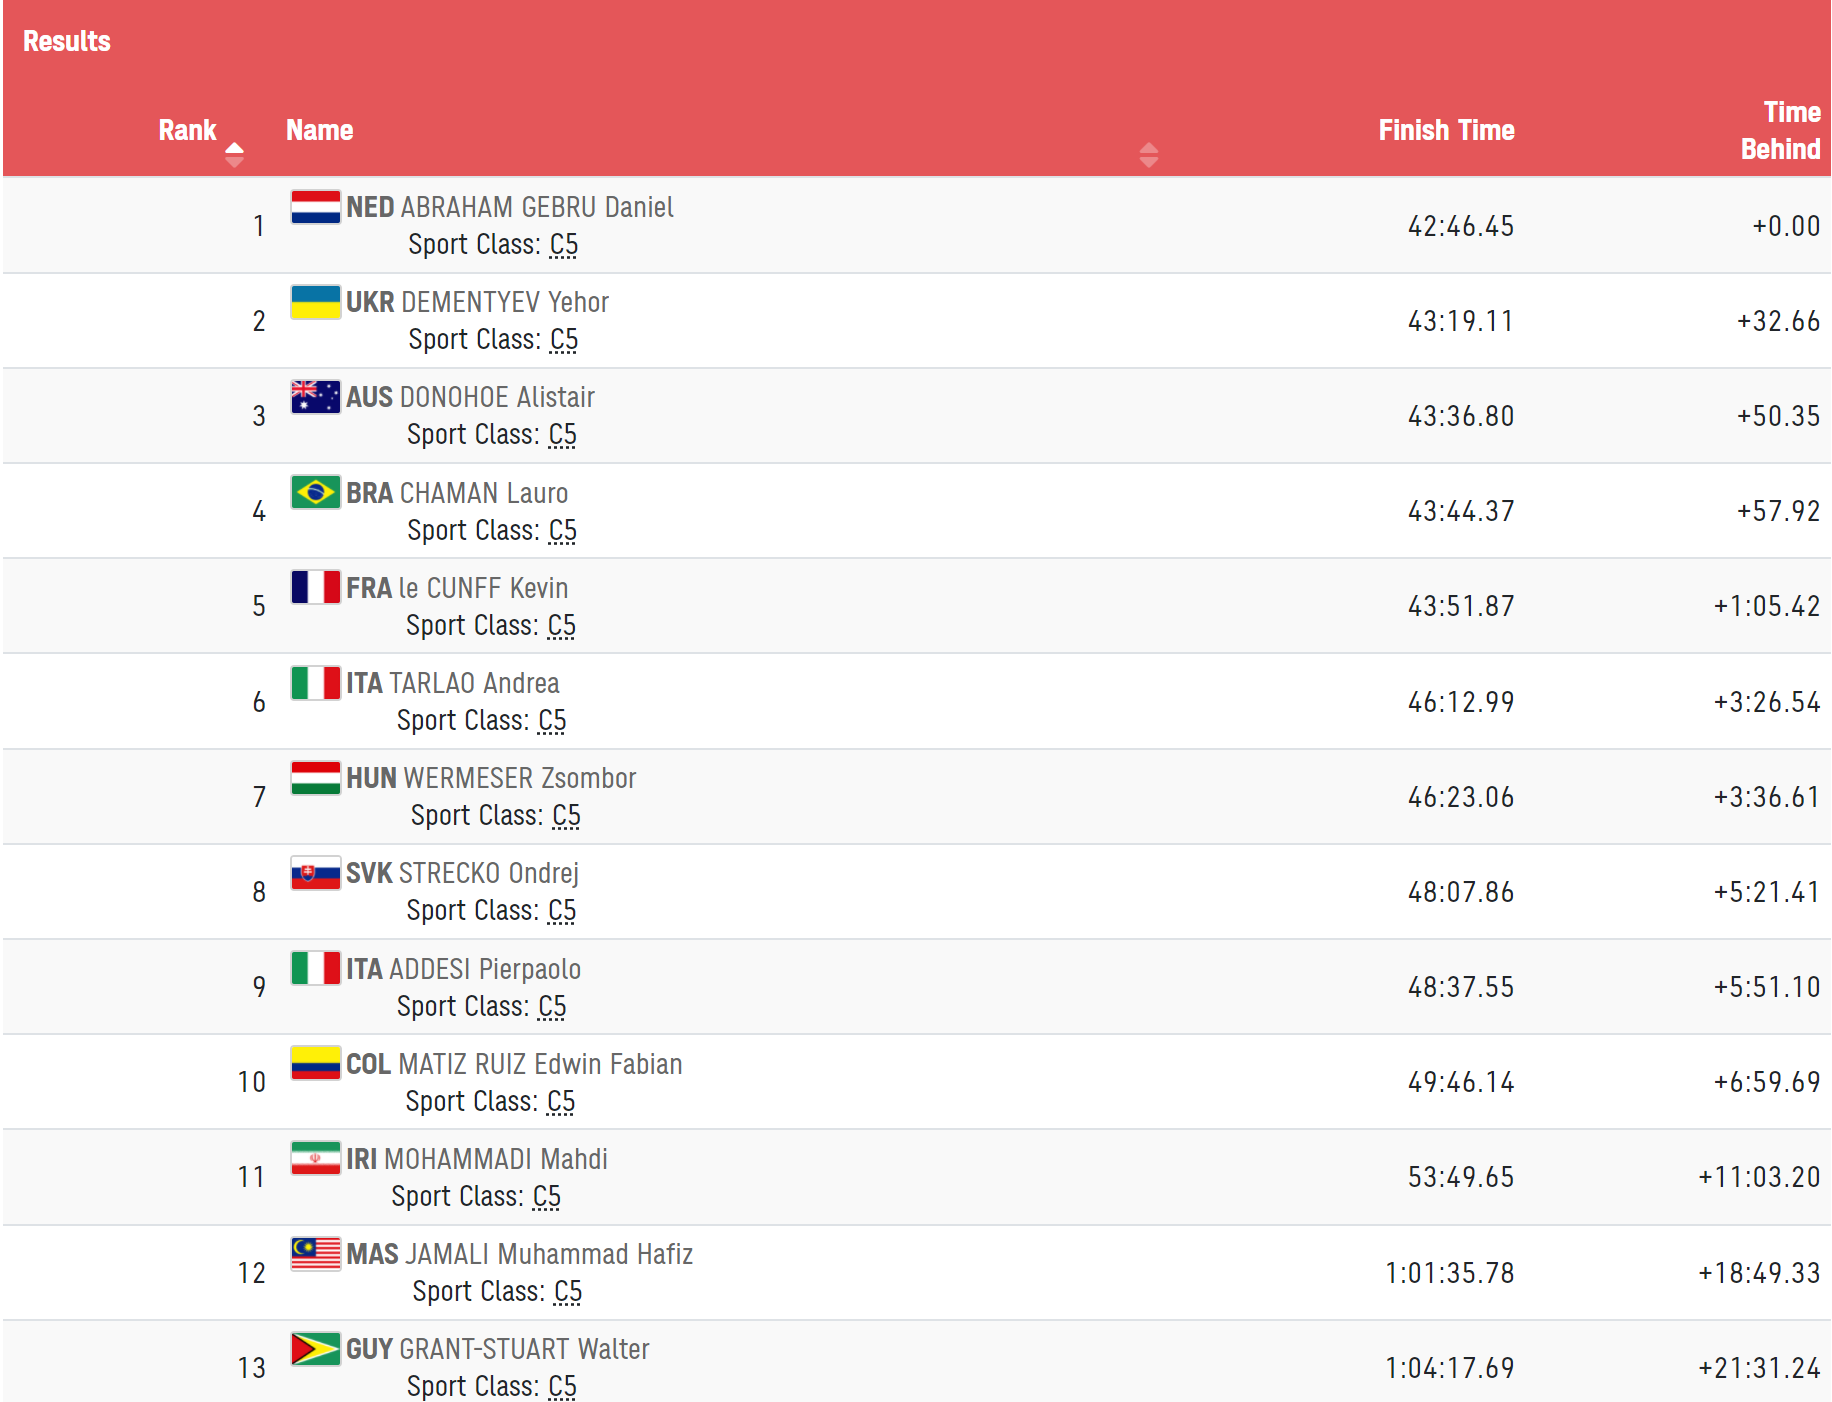Click the Ukraine flag icon
Screen dimensions: 1832x1402
pos(315,302)
